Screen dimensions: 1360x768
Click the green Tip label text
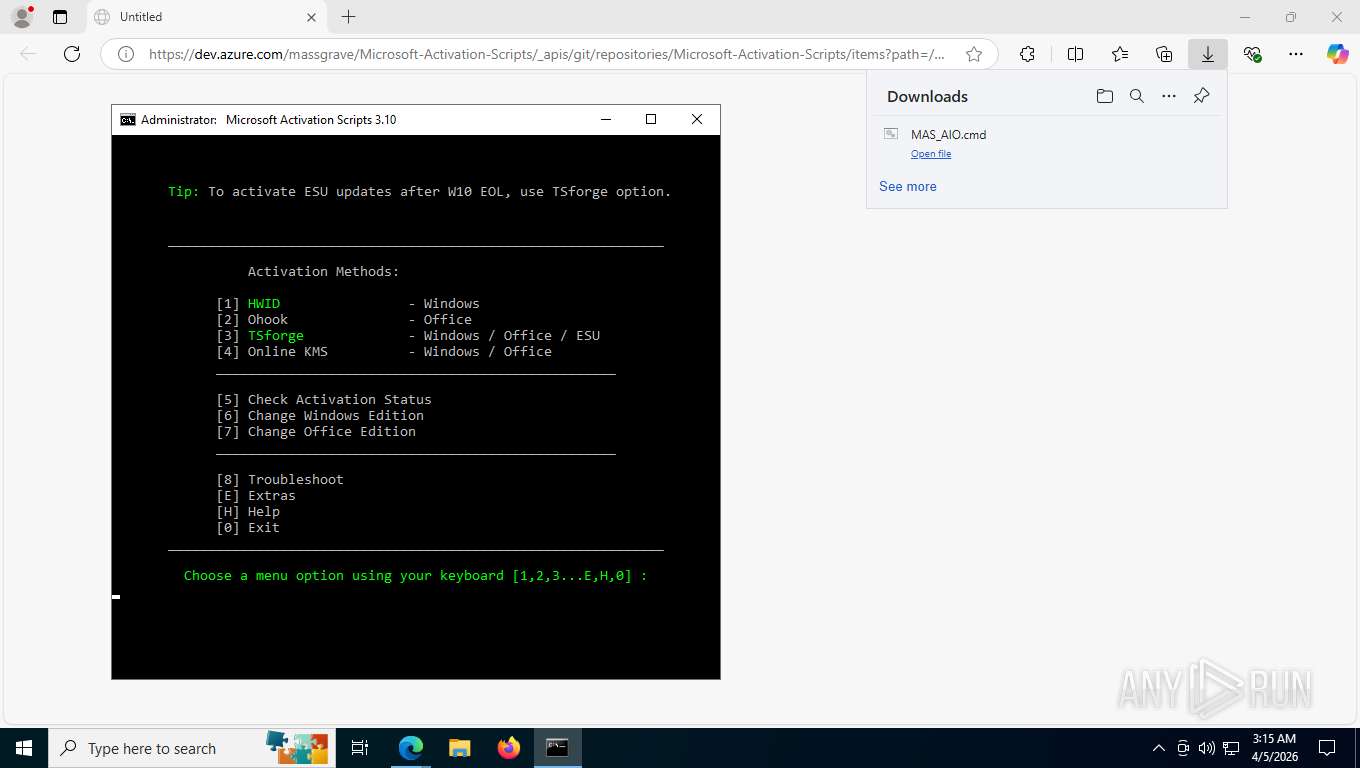pos(184,192)
